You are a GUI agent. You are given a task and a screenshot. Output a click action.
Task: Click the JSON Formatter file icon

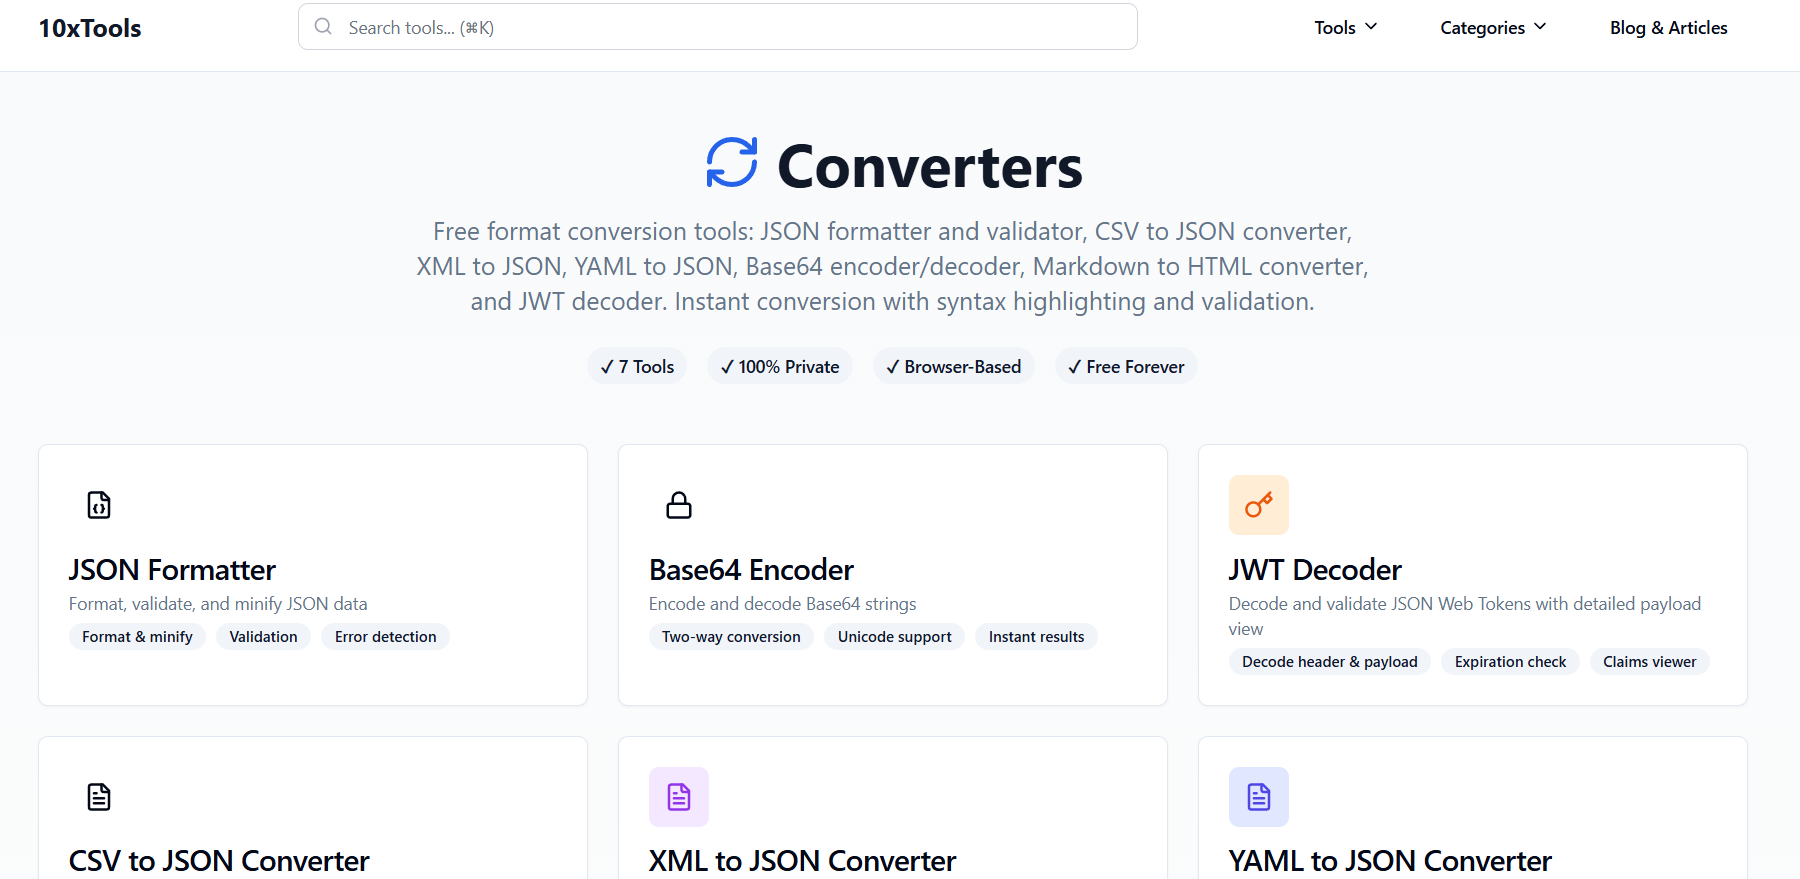coord(99,505)
